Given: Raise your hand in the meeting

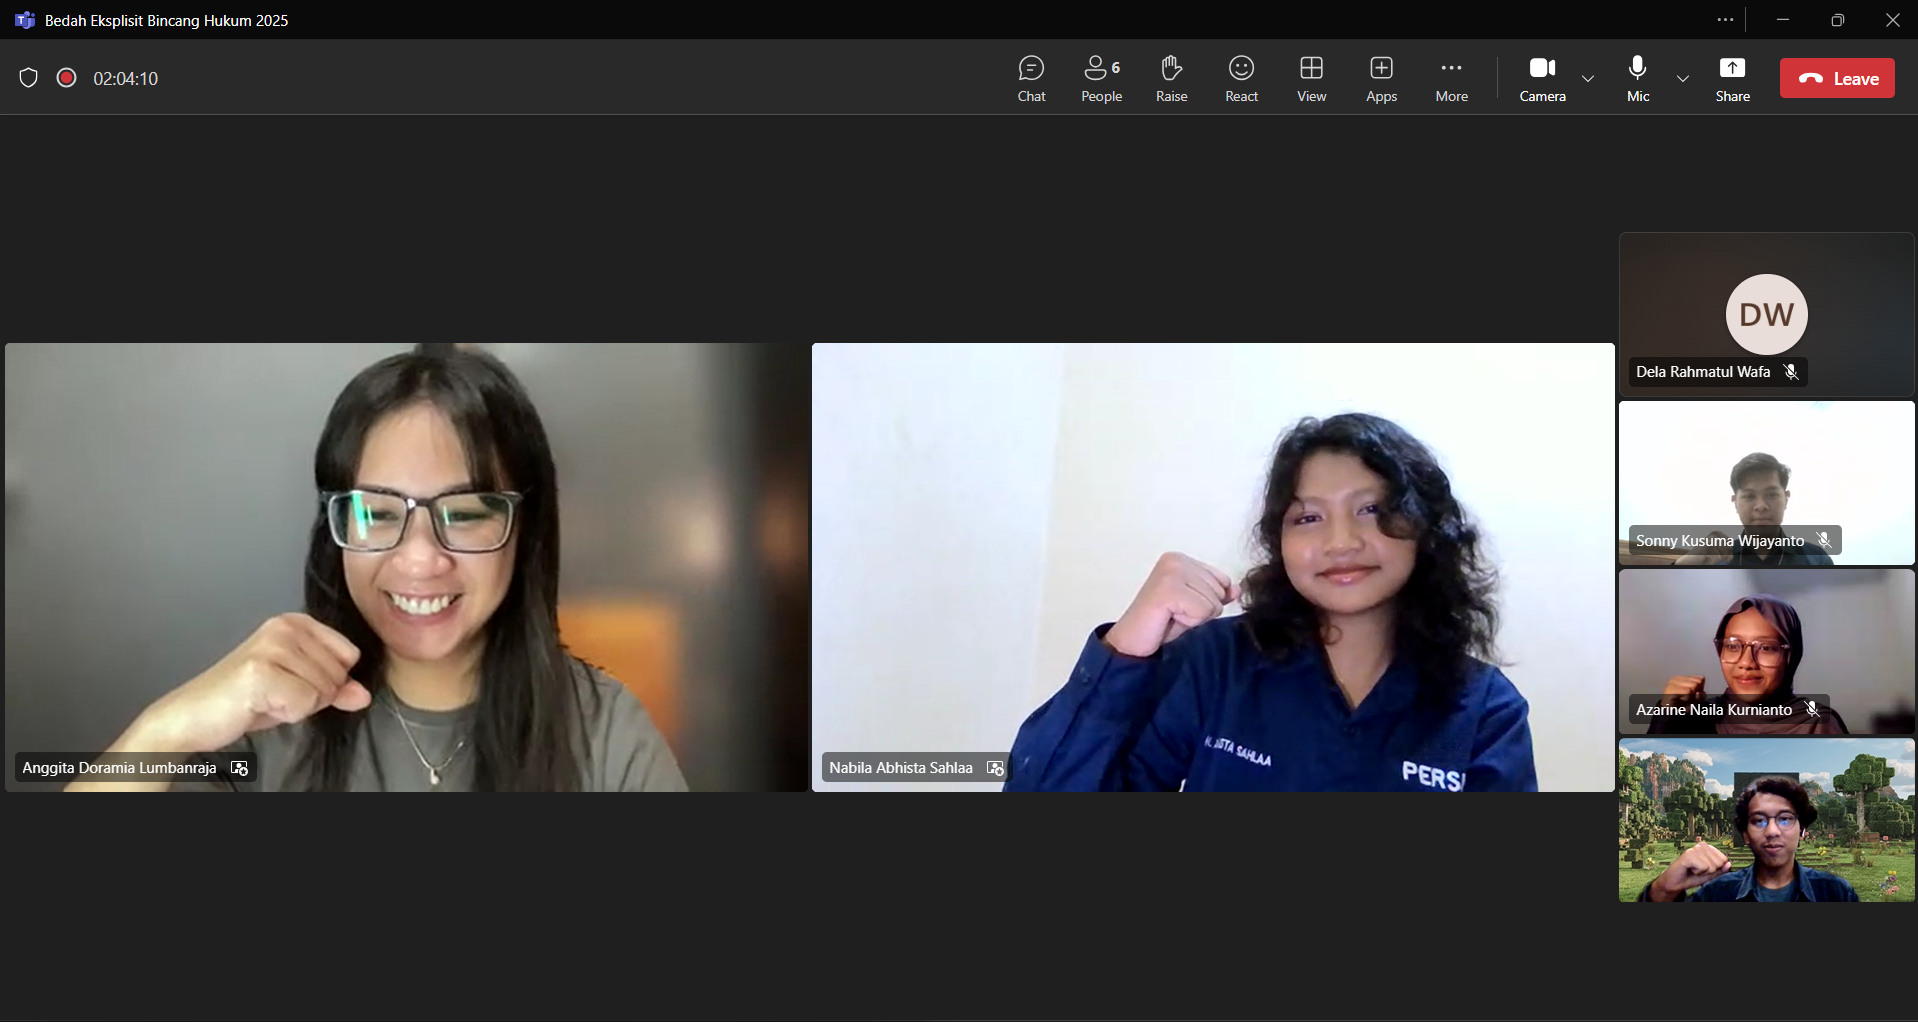Looking at the screenshot, I should pyautogui.click(x=1171, y=79).
